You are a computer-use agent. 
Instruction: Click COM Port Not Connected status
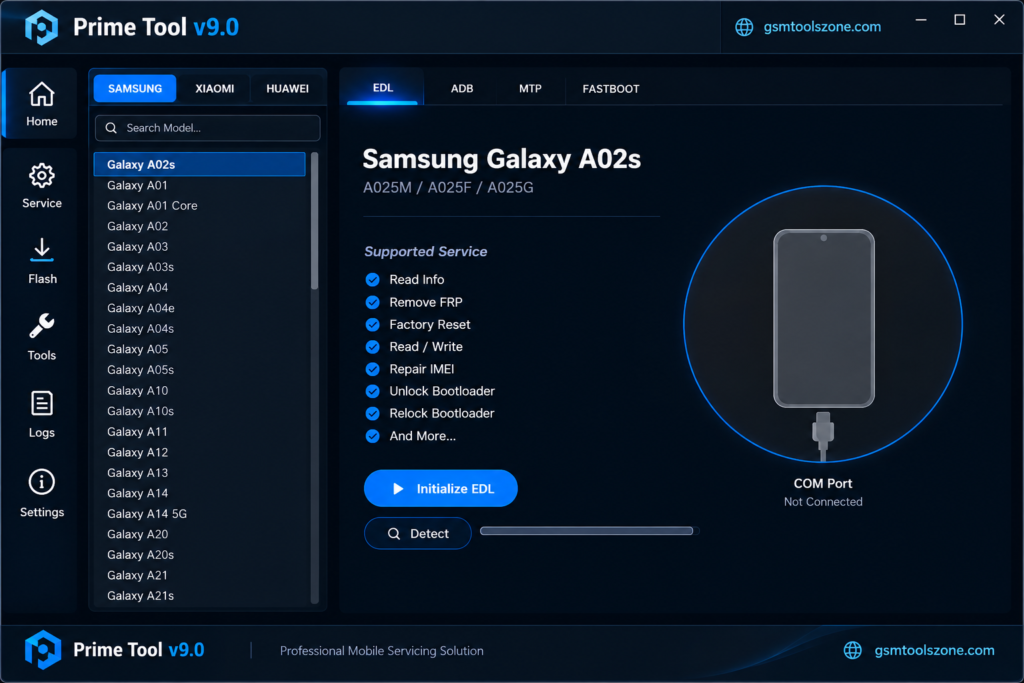823,492
